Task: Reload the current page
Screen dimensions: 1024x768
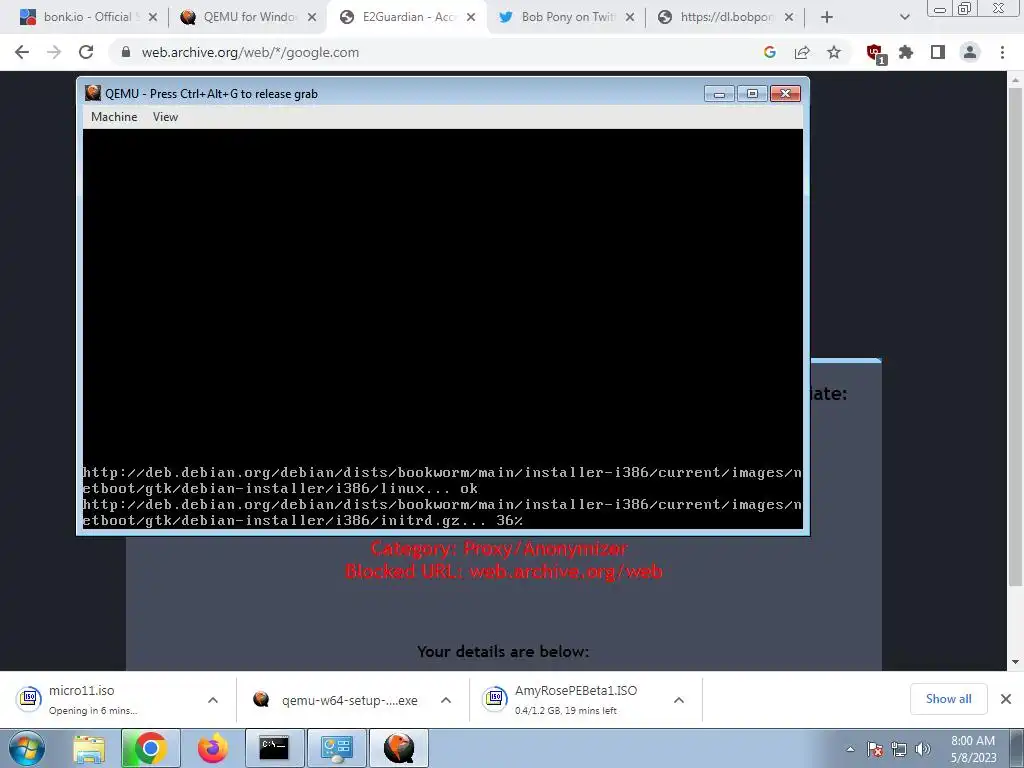Action: [x=86, y=52]
